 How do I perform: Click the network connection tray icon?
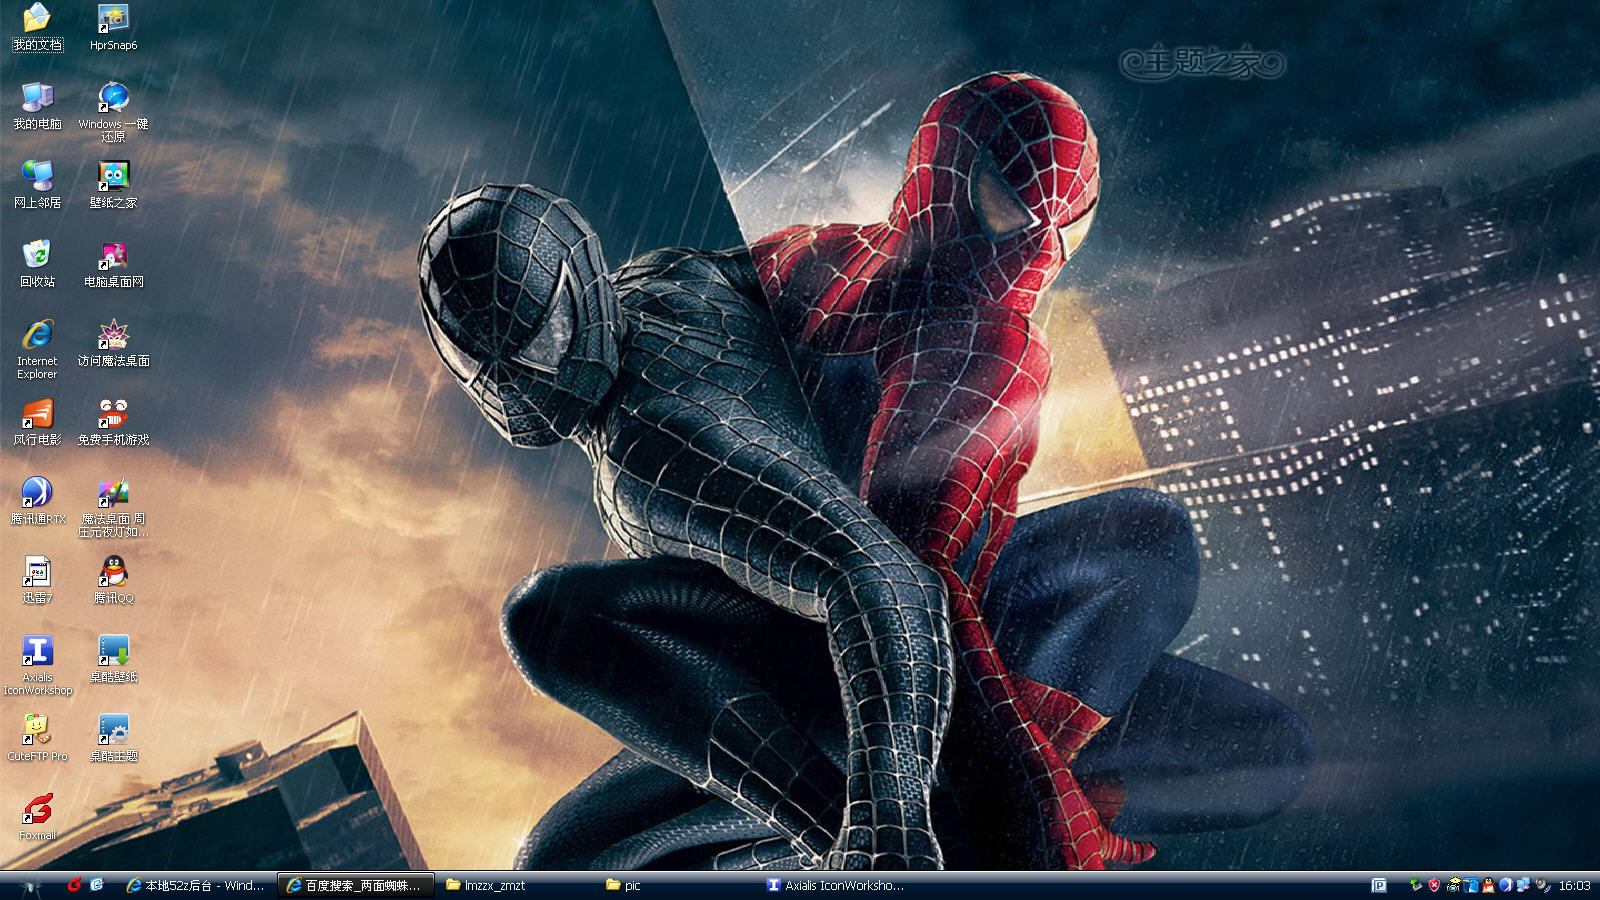pyautogui.click(x=1523, y=885)
